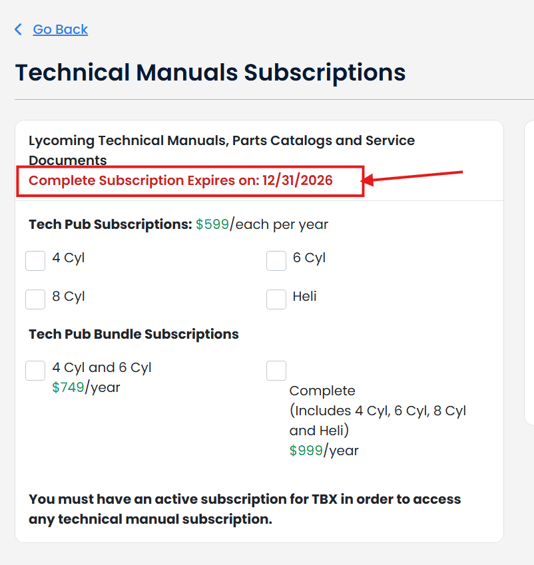This screenshot has width=534, height=565.
Task: Tick the 6 Cyl subscription checkbox
Action: click(x=276, y=261)
